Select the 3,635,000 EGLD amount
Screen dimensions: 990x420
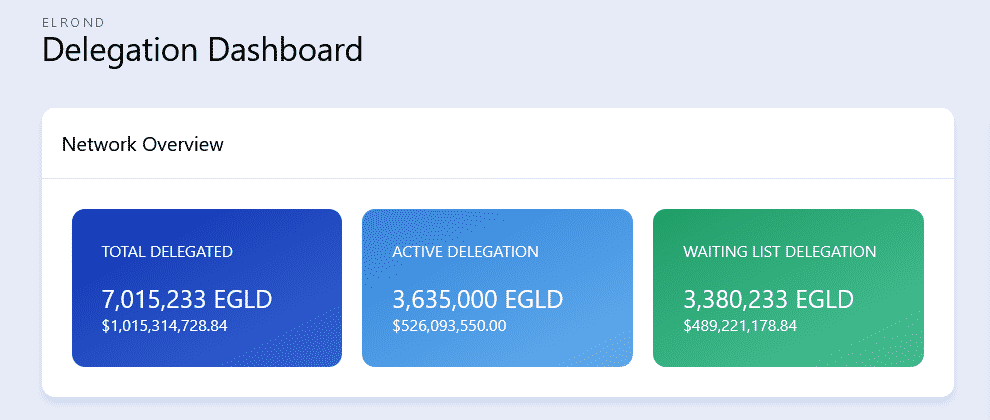pos(478,299)
